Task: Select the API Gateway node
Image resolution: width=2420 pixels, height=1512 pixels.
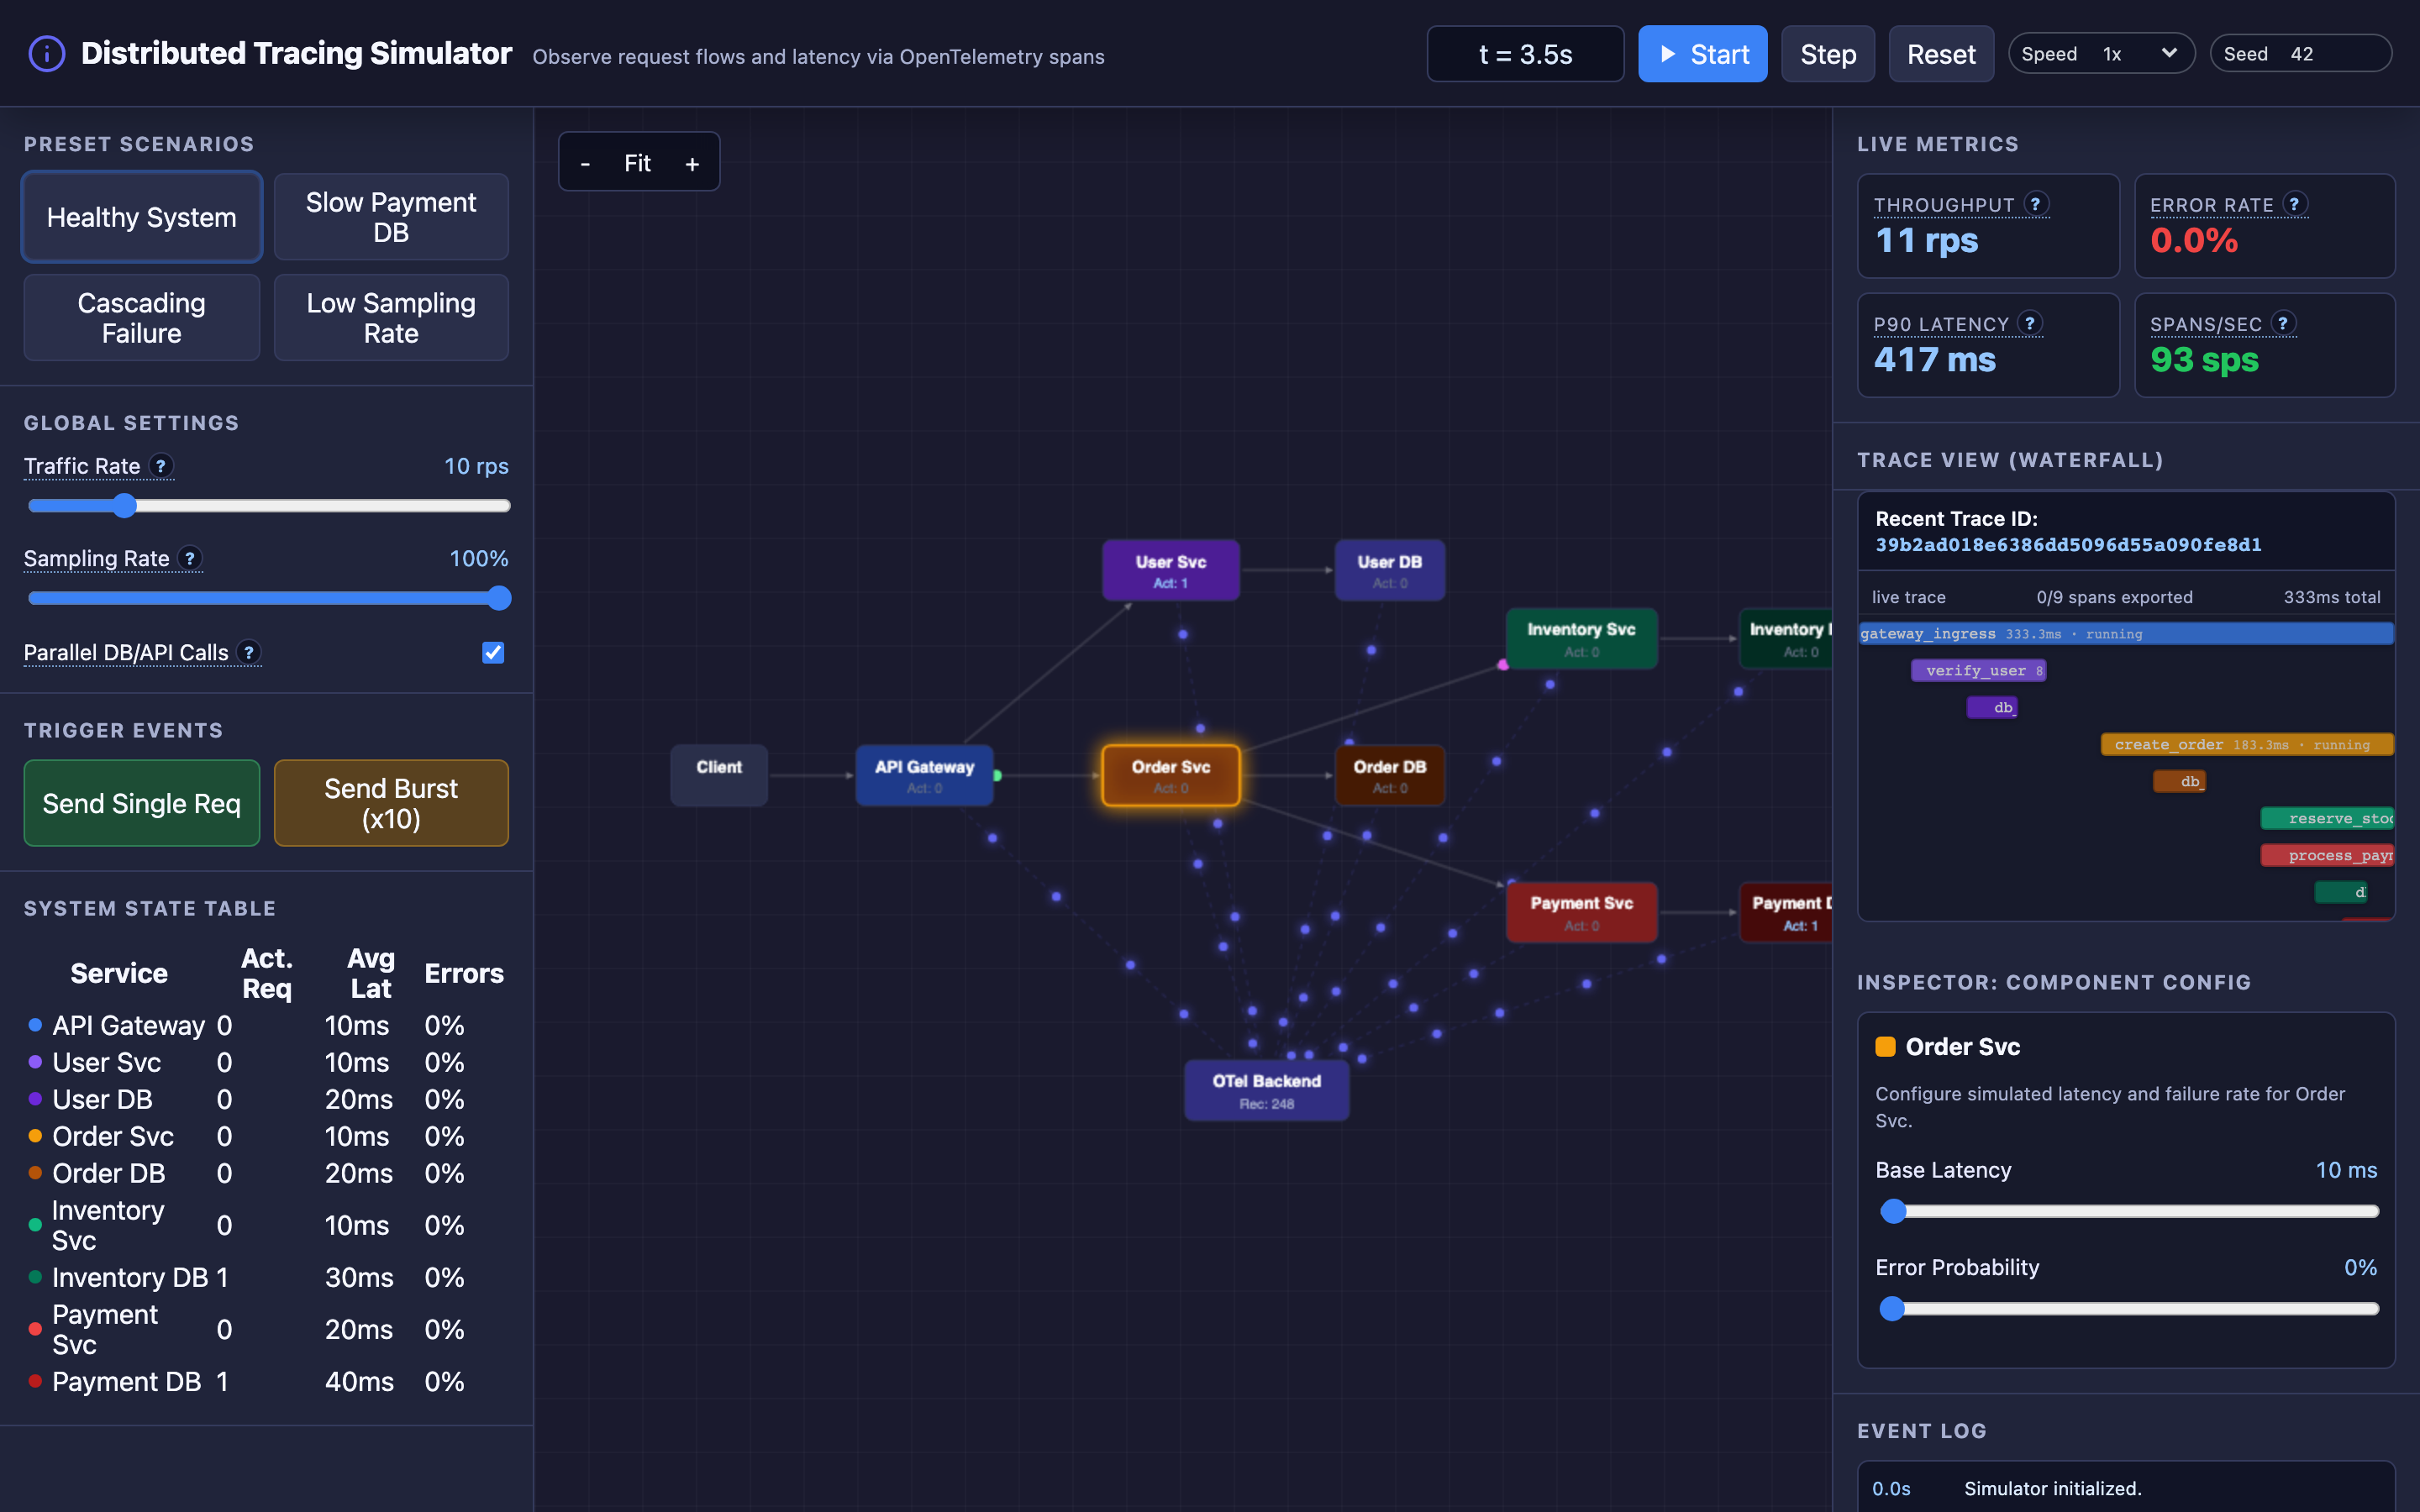Action: click(x=924, y=775)
